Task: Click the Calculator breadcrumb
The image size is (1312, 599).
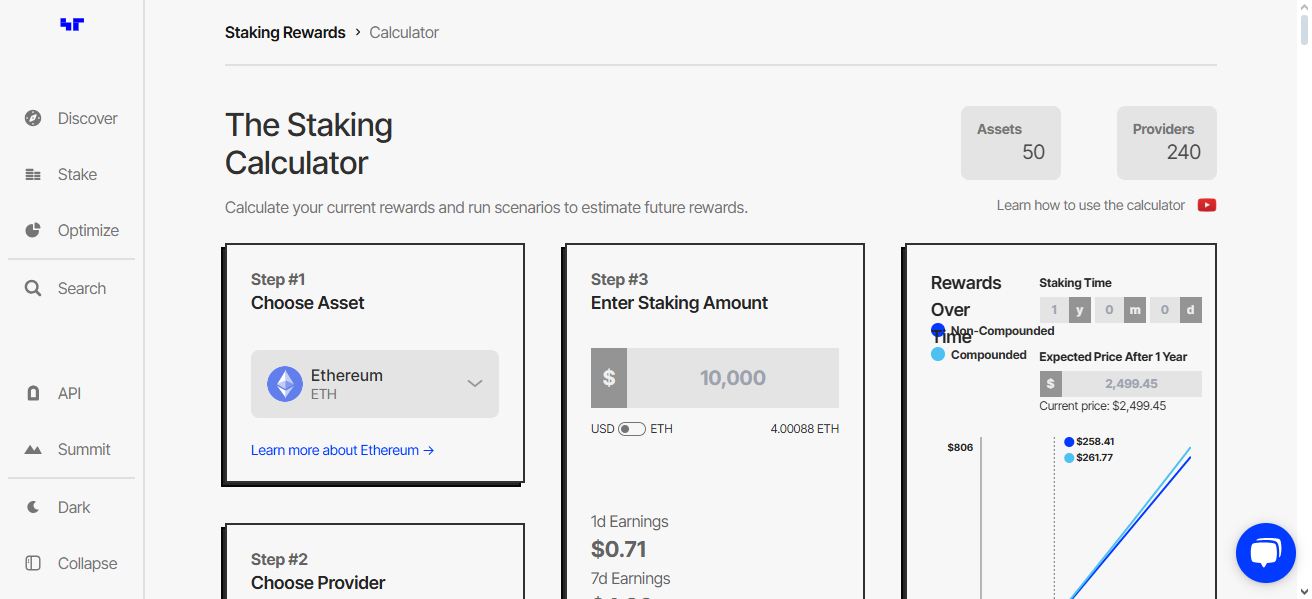Action: pos(404,32)
